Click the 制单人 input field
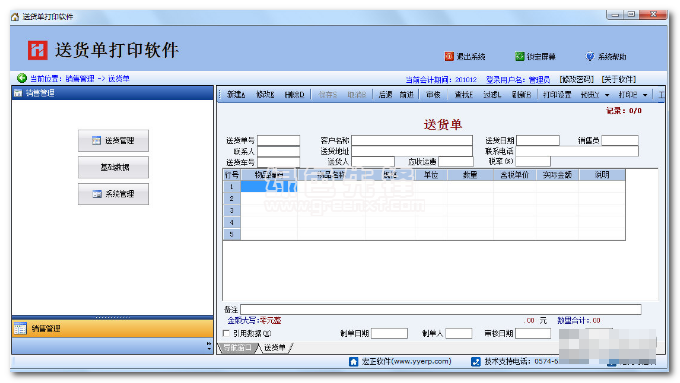680x383 pixels. 458,333
